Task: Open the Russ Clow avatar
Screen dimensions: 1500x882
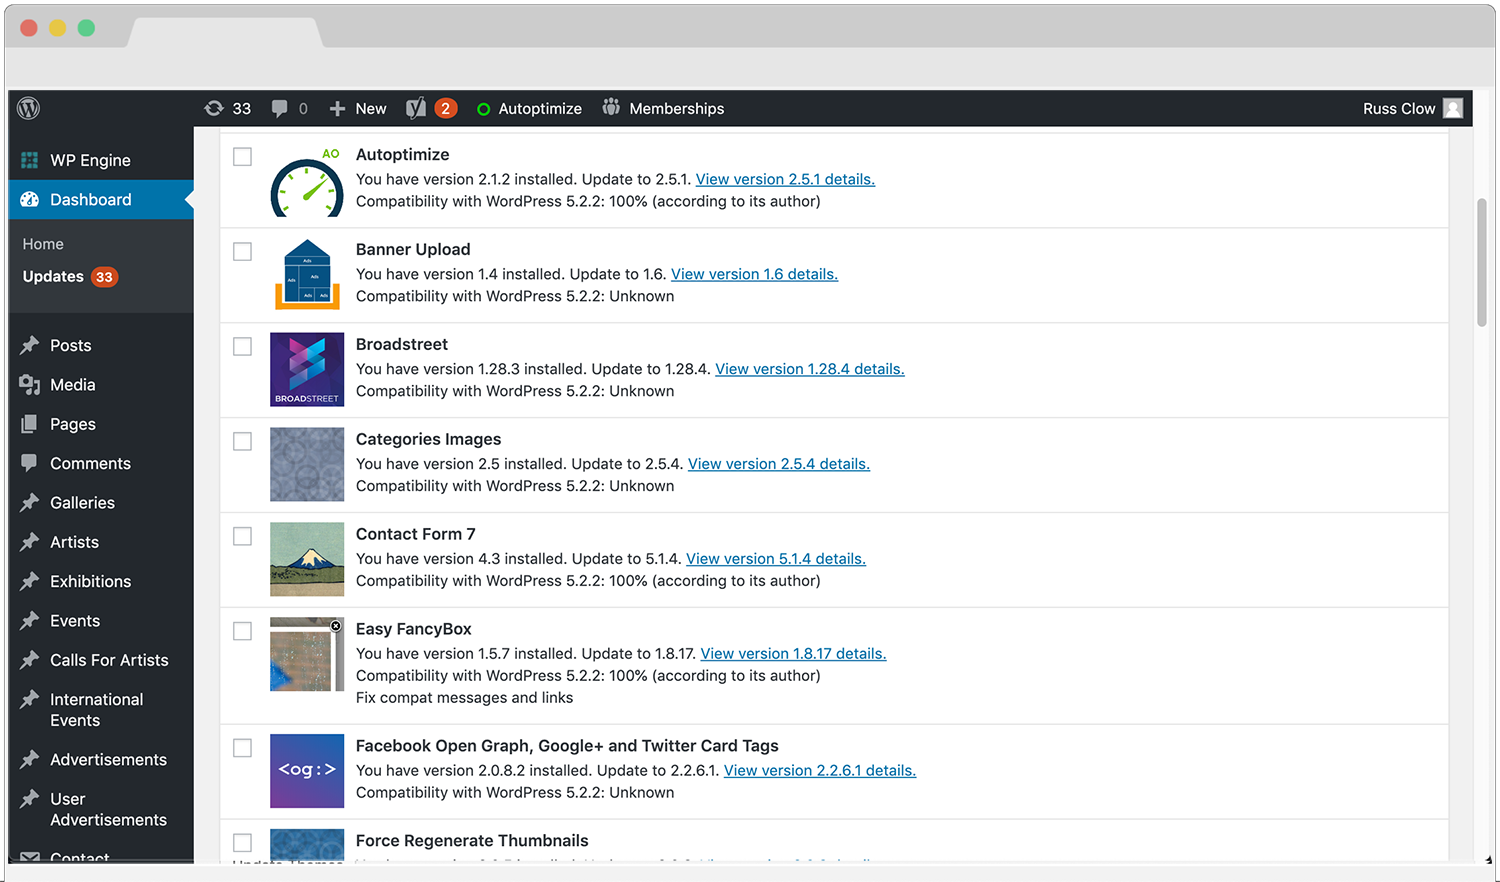Action: pos(1453,108)
